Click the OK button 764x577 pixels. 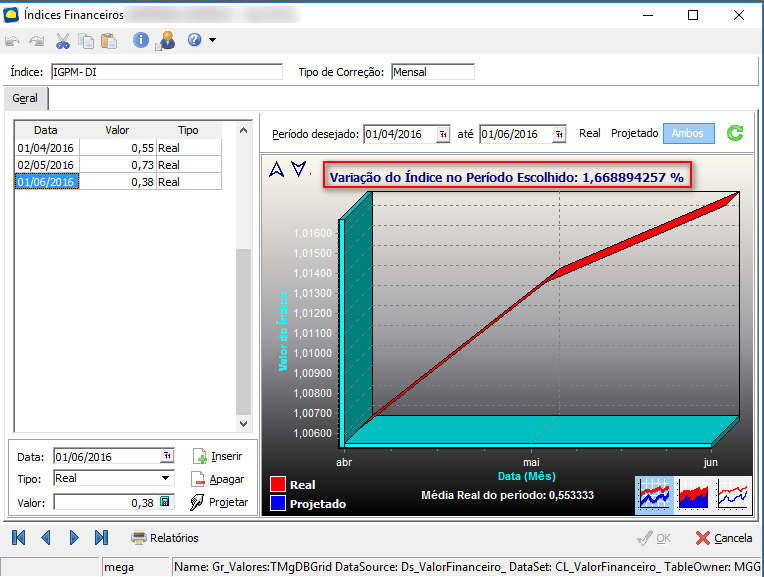[x=654, y=538]
